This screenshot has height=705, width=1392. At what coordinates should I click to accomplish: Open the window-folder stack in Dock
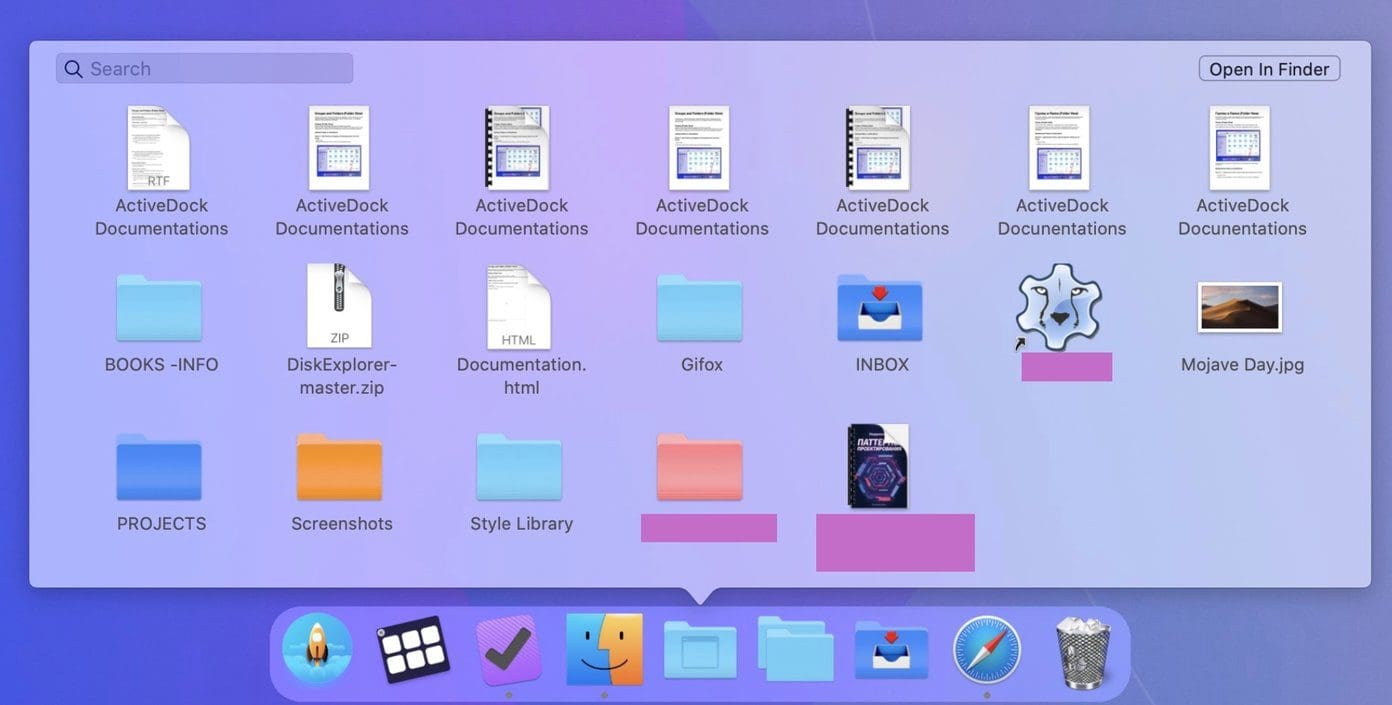pyautogui.click(x=700, y=650)
